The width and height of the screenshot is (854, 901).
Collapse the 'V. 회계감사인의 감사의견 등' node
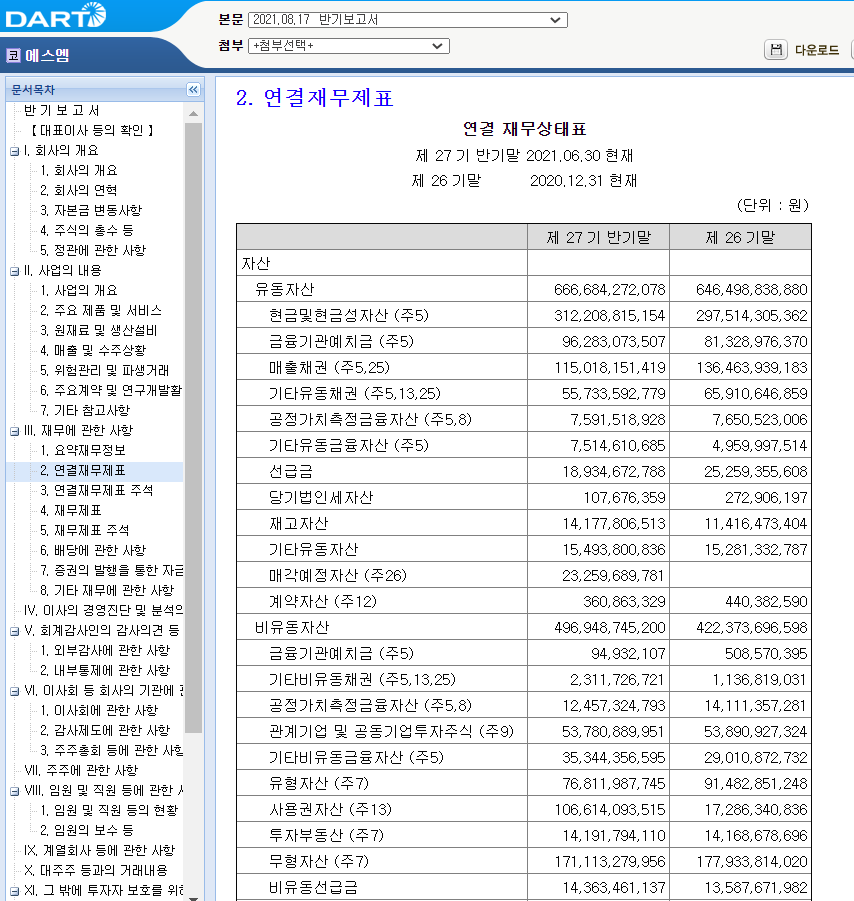[14, 632]
